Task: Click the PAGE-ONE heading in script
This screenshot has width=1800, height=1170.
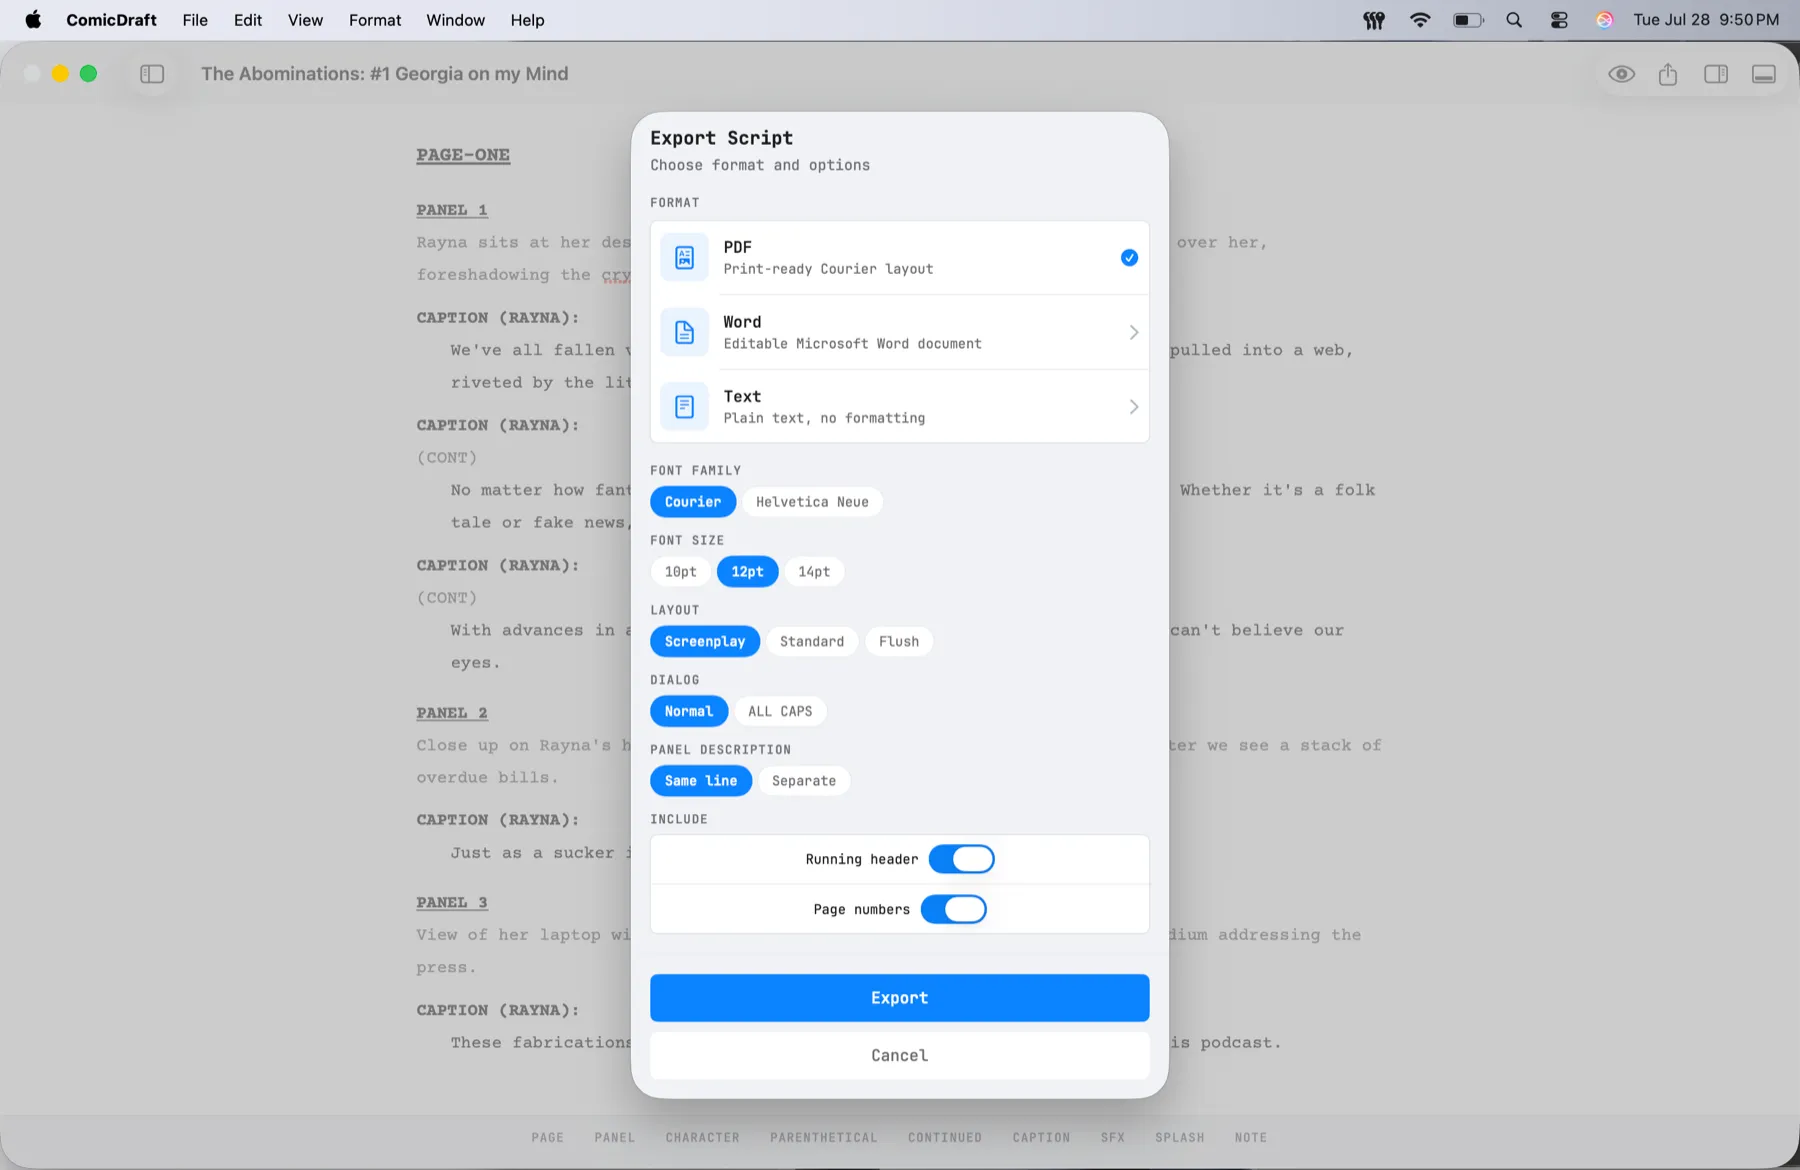Action: [463, 155]
